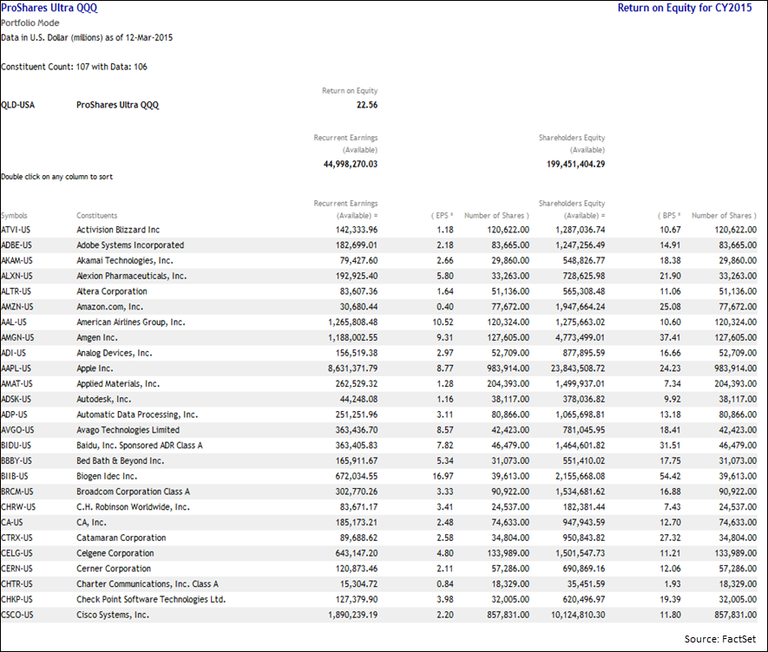Viewport: 768px width, 652px height.
Task: Click the AKAM-US symbol
Action: click(x=17, y=261)
